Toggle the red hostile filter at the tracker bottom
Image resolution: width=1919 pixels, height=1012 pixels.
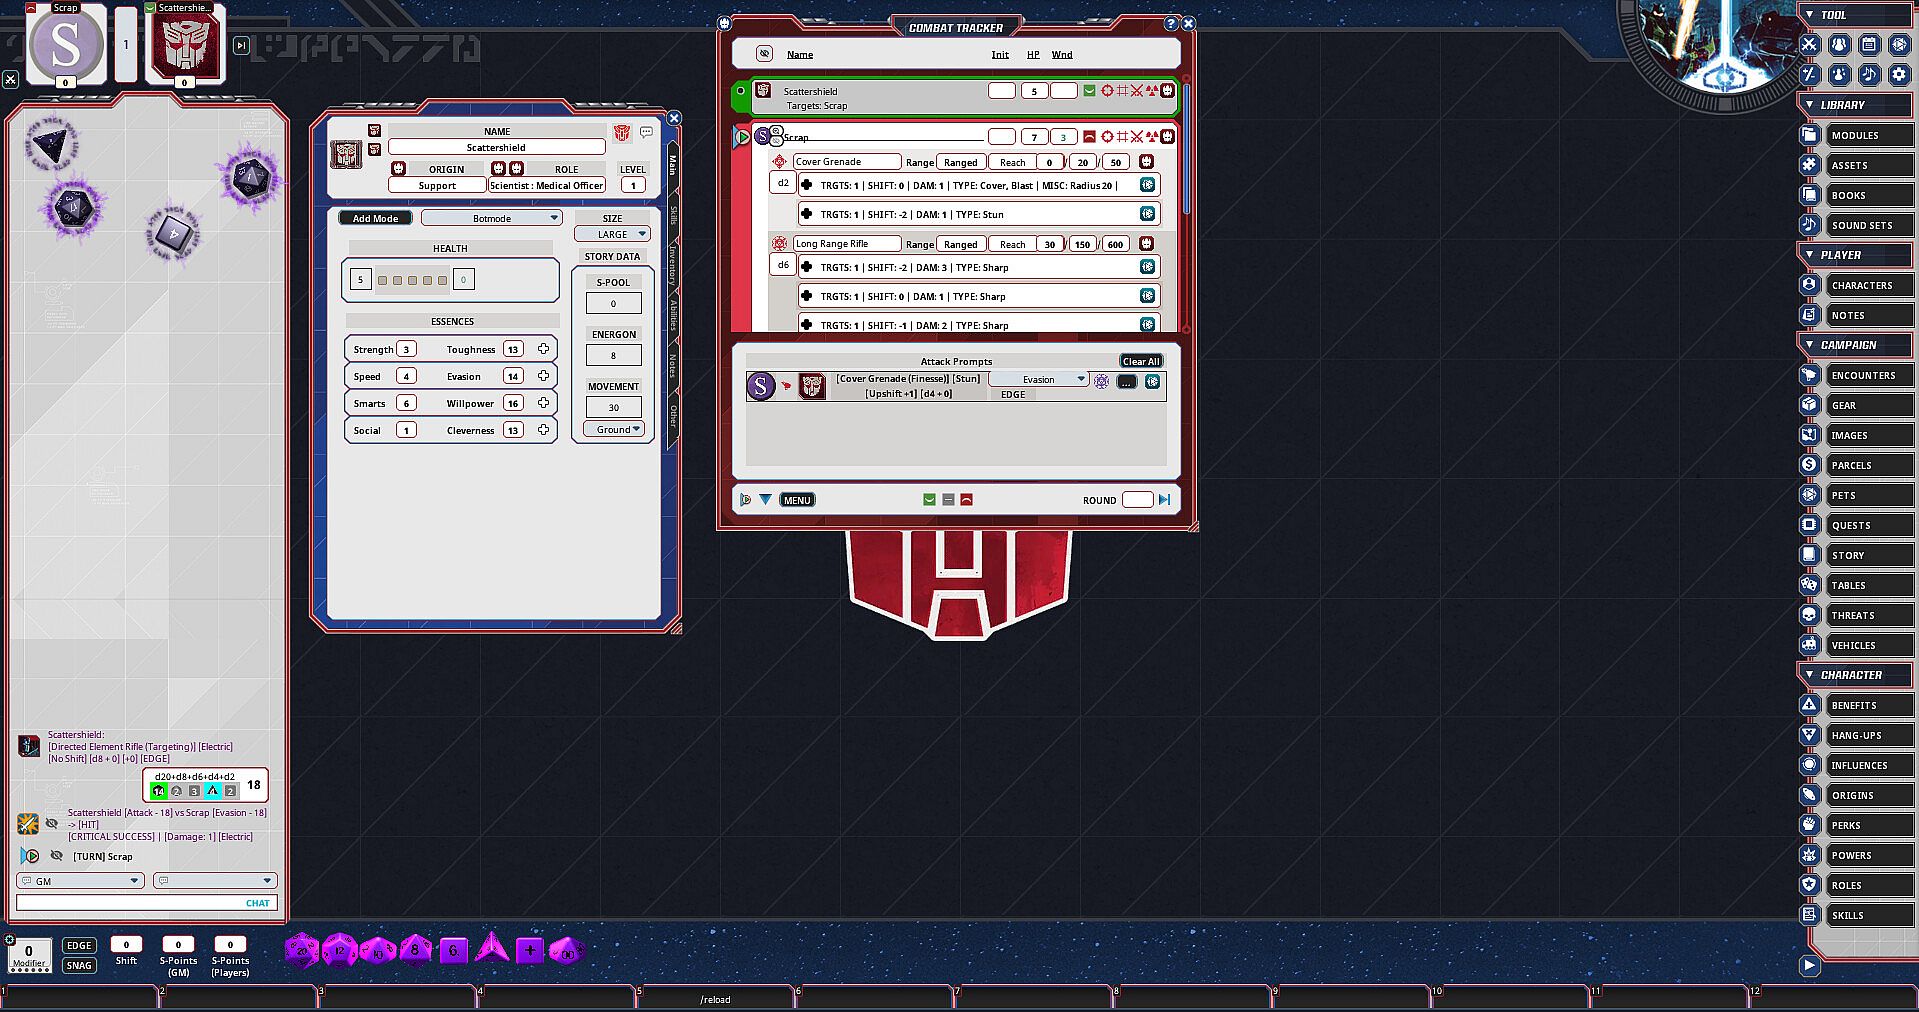(966, 500)
